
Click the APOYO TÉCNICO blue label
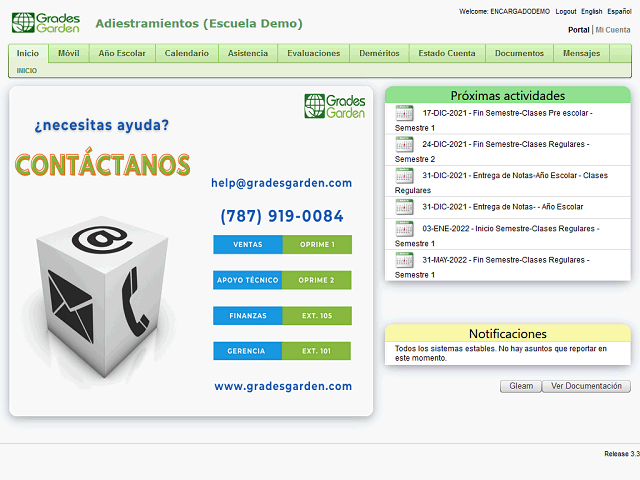247,280
